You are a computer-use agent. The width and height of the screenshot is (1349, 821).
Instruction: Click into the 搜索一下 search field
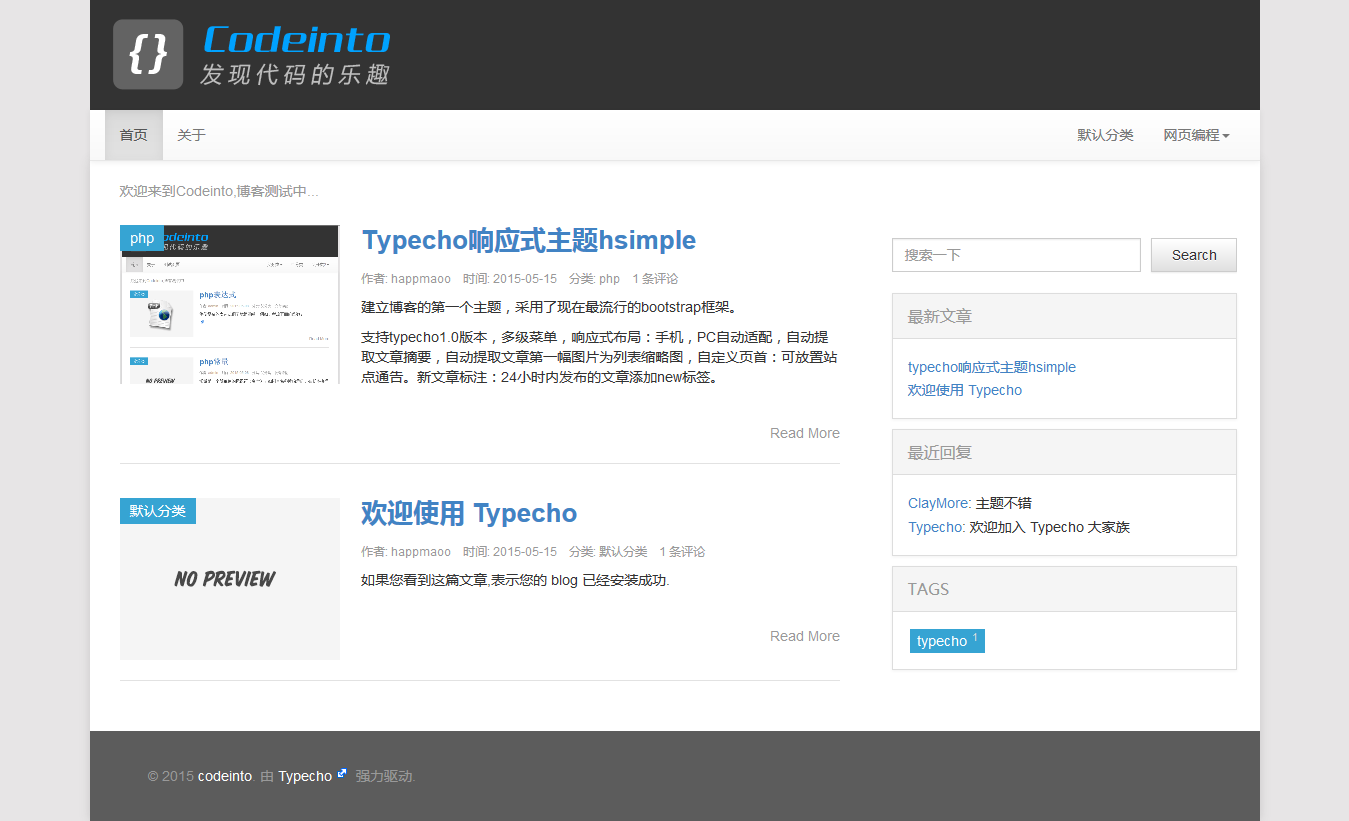click(1016, 255)
